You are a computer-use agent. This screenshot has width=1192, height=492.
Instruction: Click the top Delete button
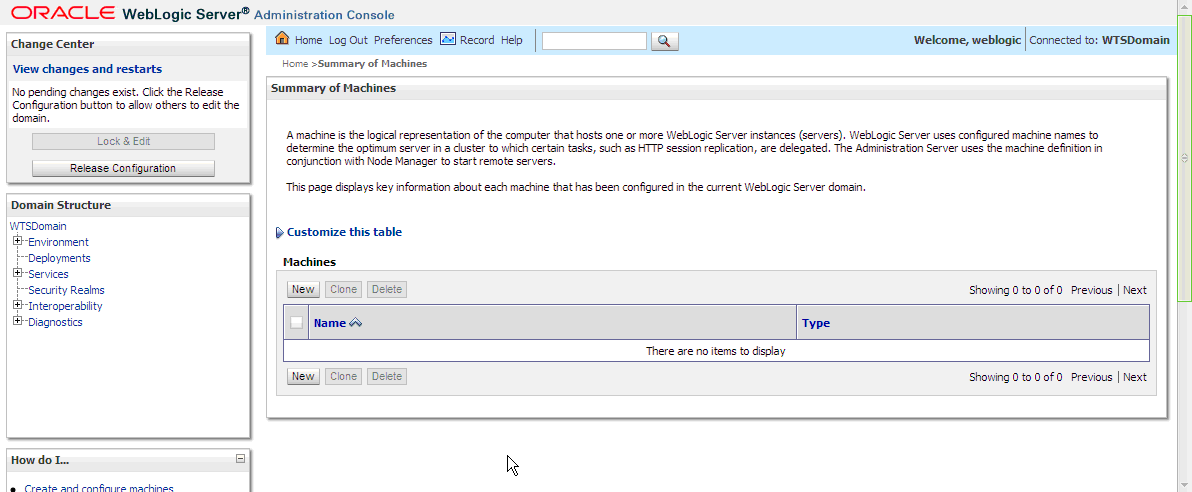coord(387,289)
